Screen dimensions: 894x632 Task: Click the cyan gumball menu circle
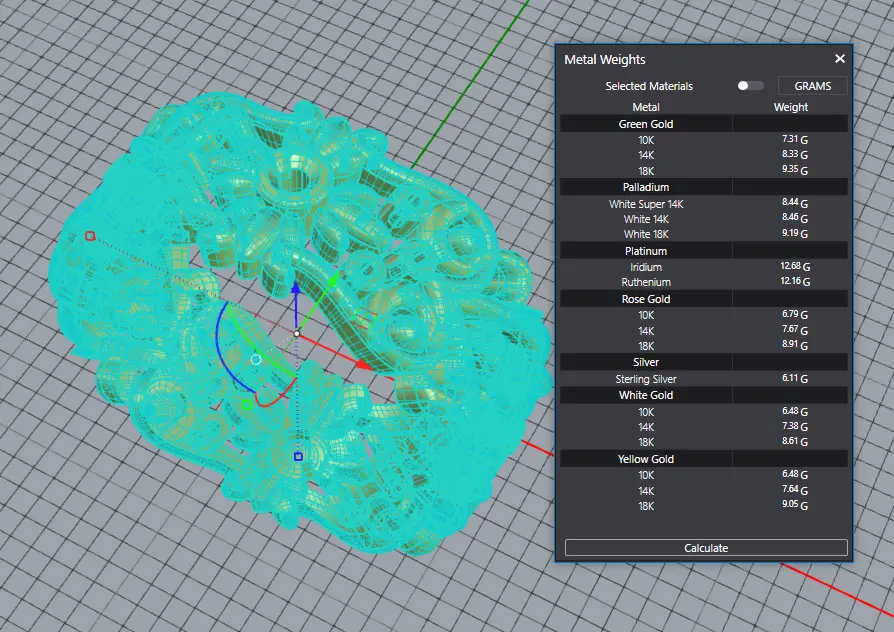pyautogui.click(x=256, y=359)
